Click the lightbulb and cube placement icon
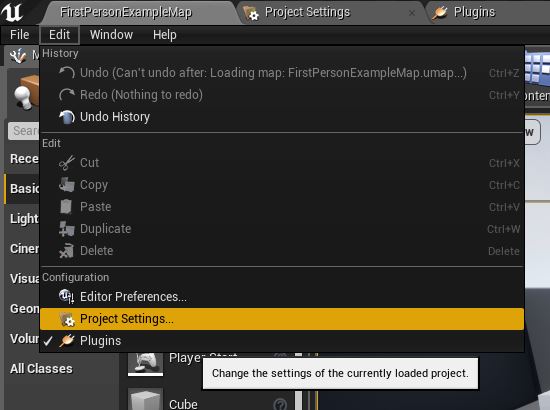This screenshot has width=550, height=410. 26,92
